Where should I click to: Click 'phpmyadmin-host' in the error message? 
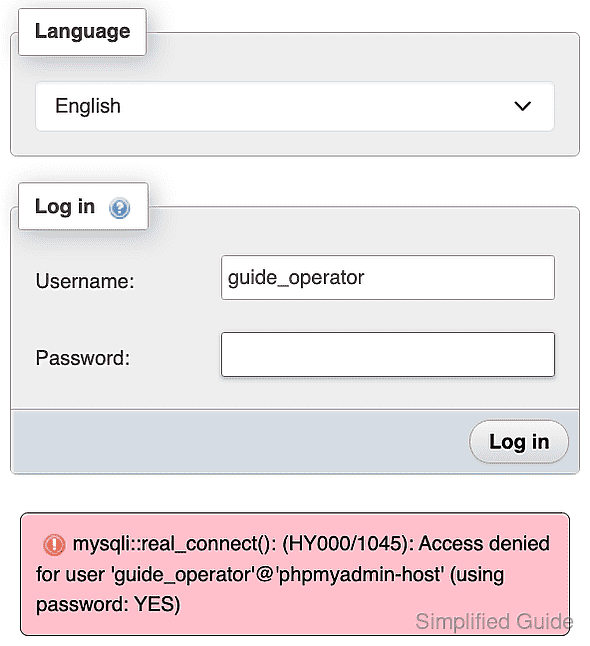point(362,574)
